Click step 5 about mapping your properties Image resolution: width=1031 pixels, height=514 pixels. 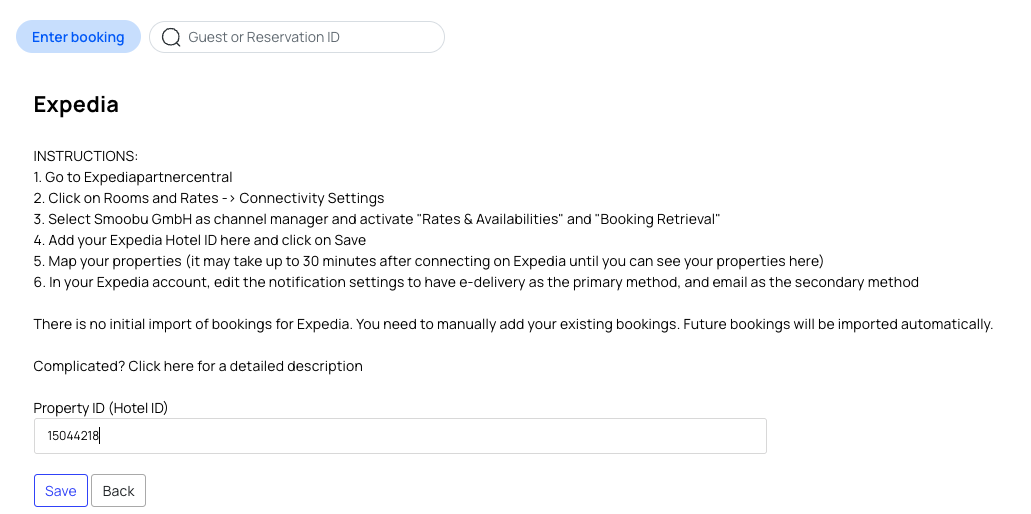pyautogui.click(x=429, y=262)
